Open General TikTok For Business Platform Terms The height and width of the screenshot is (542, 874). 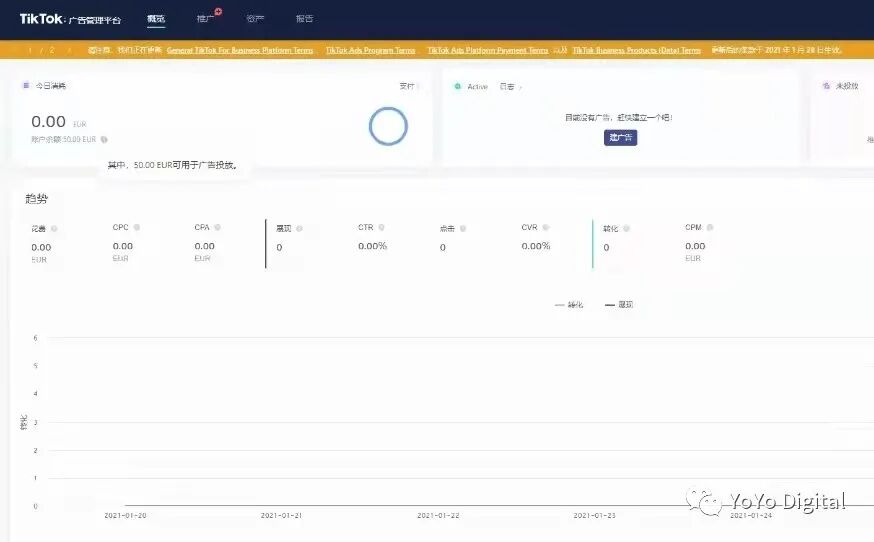(x=240, y=50)
